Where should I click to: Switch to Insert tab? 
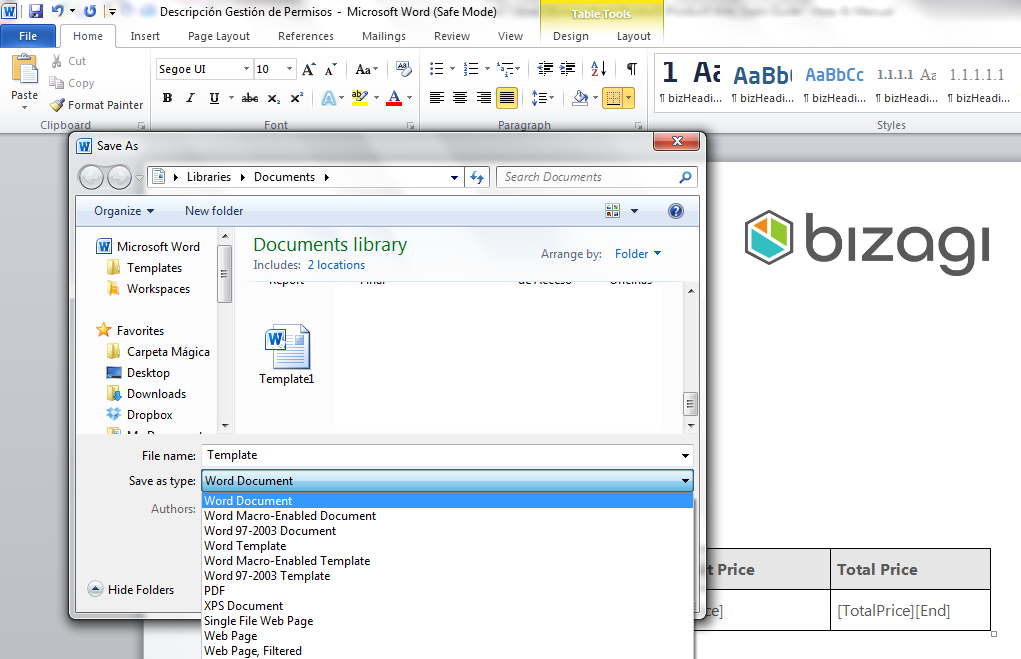[x=145, y=36]
